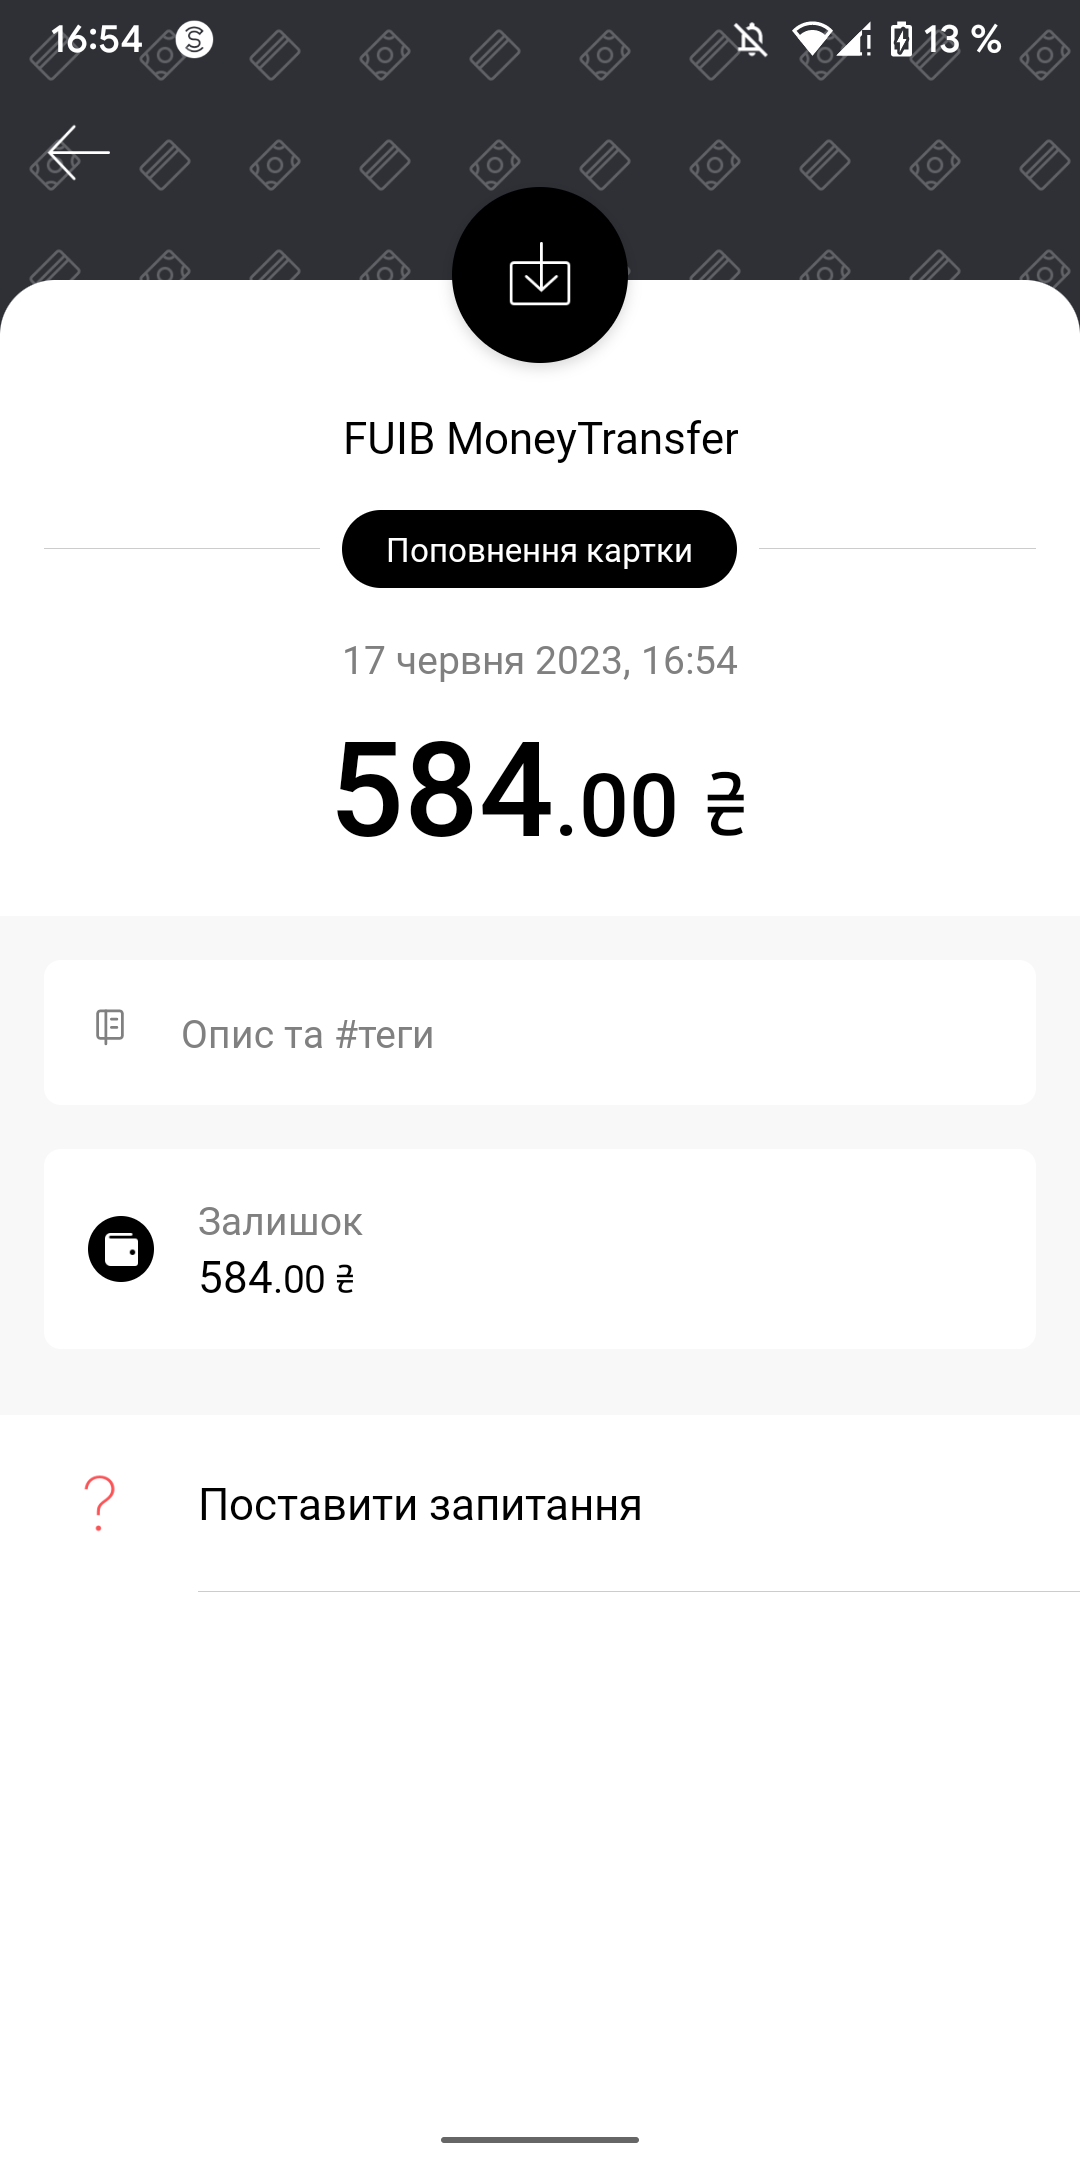This screenshot has height=2160, width=1080.
Task: Tap the notebook icon beside description
Action: coord(110,1027)
